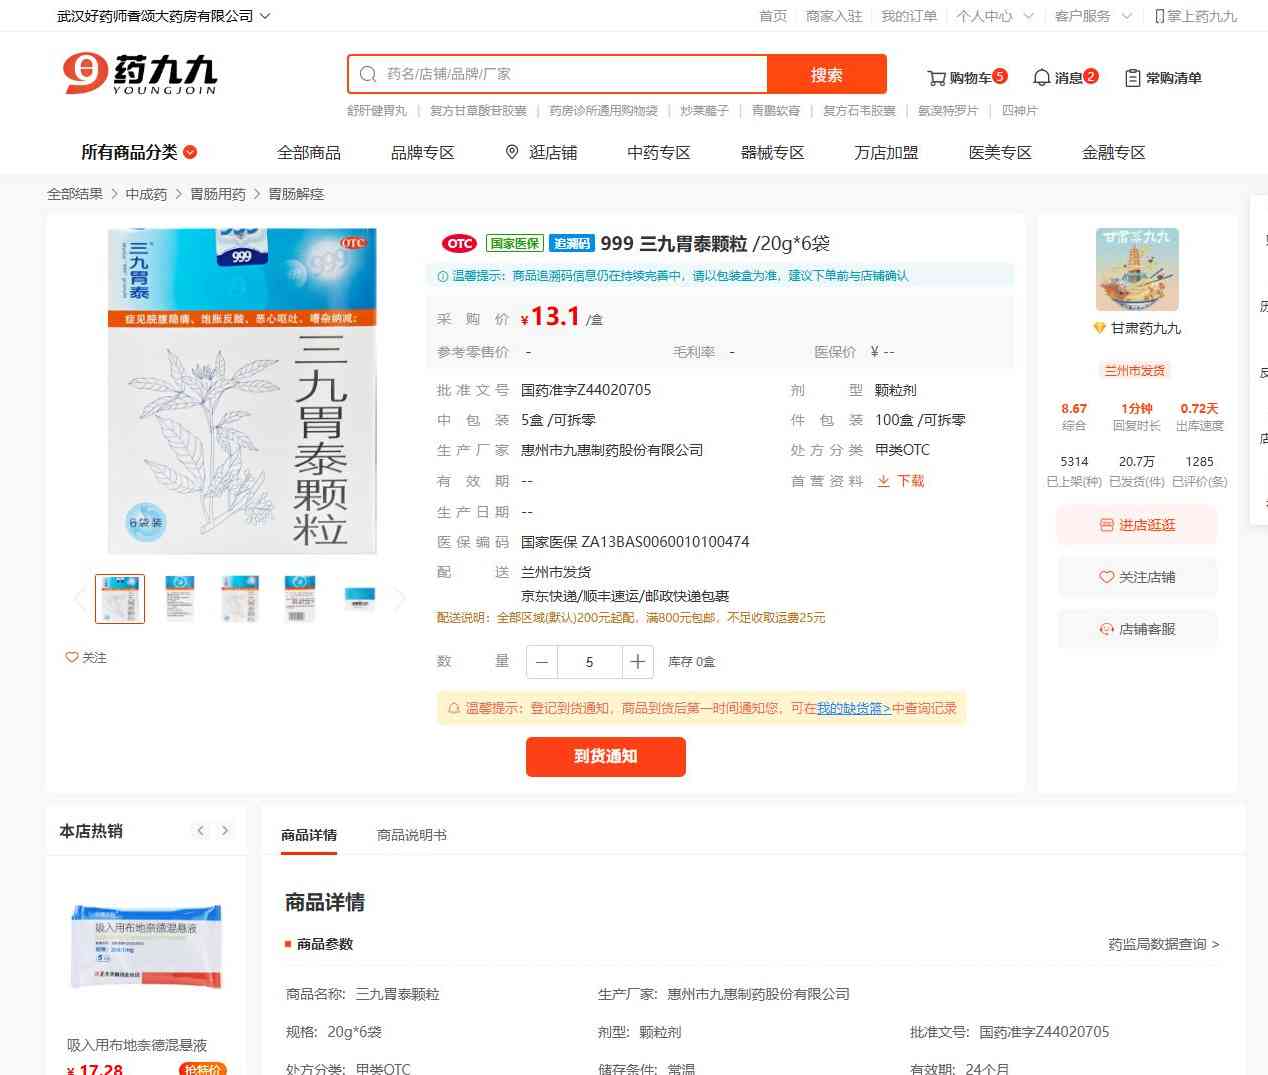
Task: Click the customer service headset icon
Action: point(1106,629)
